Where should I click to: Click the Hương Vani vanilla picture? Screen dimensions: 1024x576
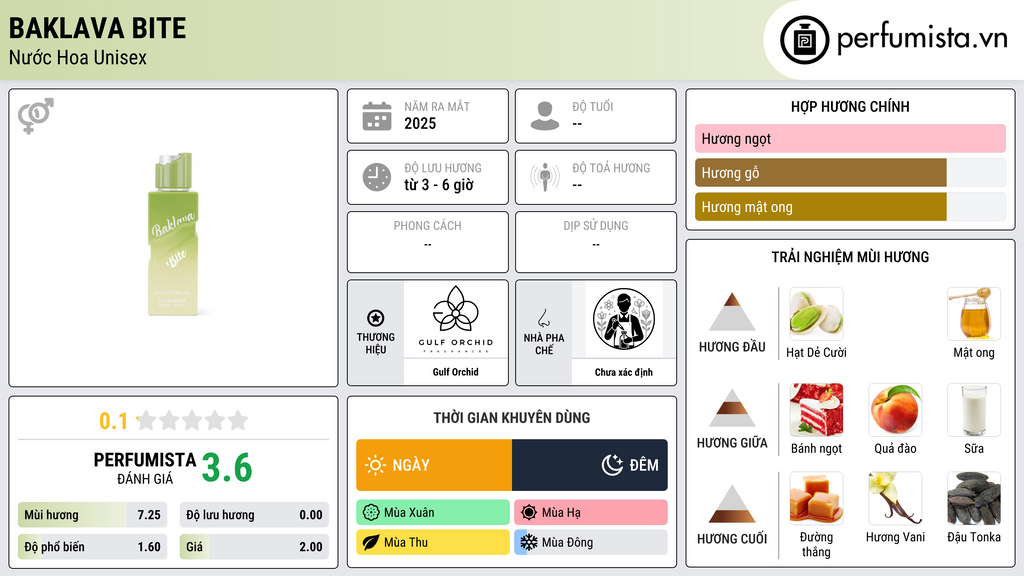pyautogui.click(x=895, y=498)
